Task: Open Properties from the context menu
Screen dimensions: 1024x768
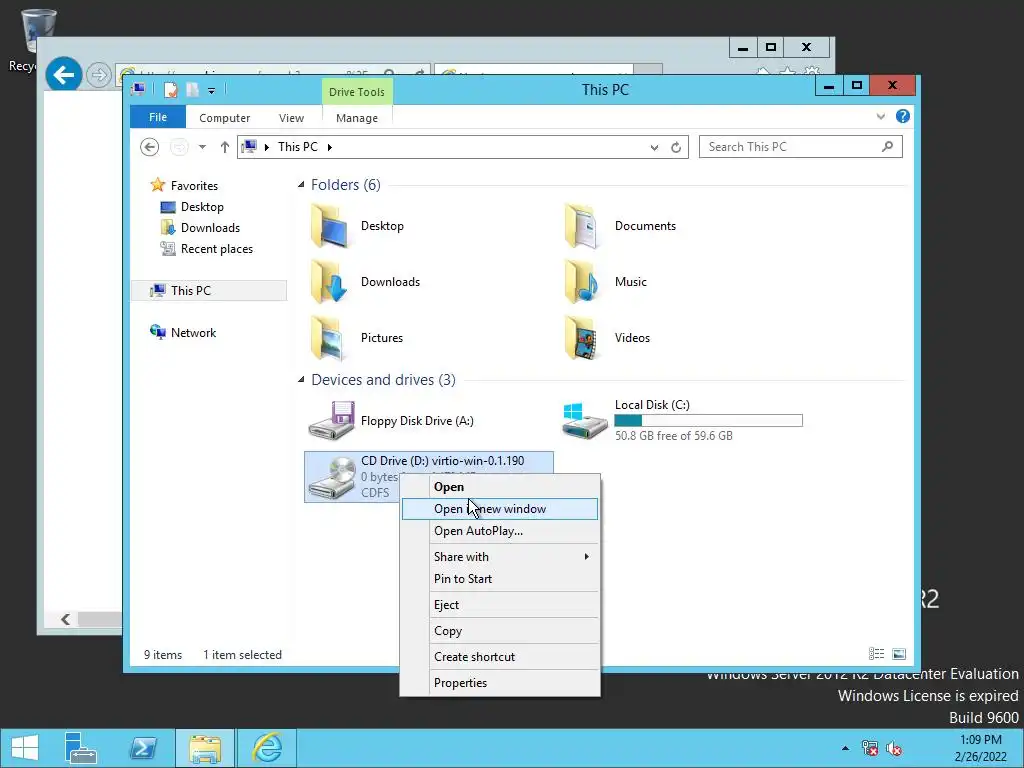Action: pyautogui.click(x=500, y=682)
